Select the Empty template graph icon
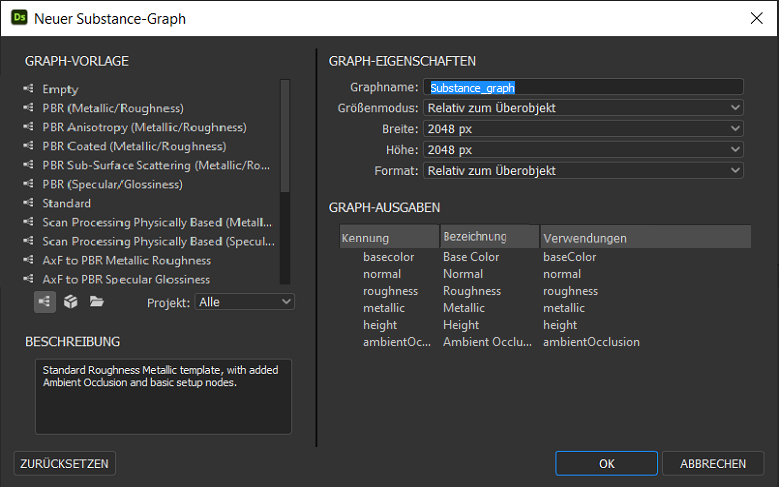Viewport: 779px width, 487px height. pos(28,89)
